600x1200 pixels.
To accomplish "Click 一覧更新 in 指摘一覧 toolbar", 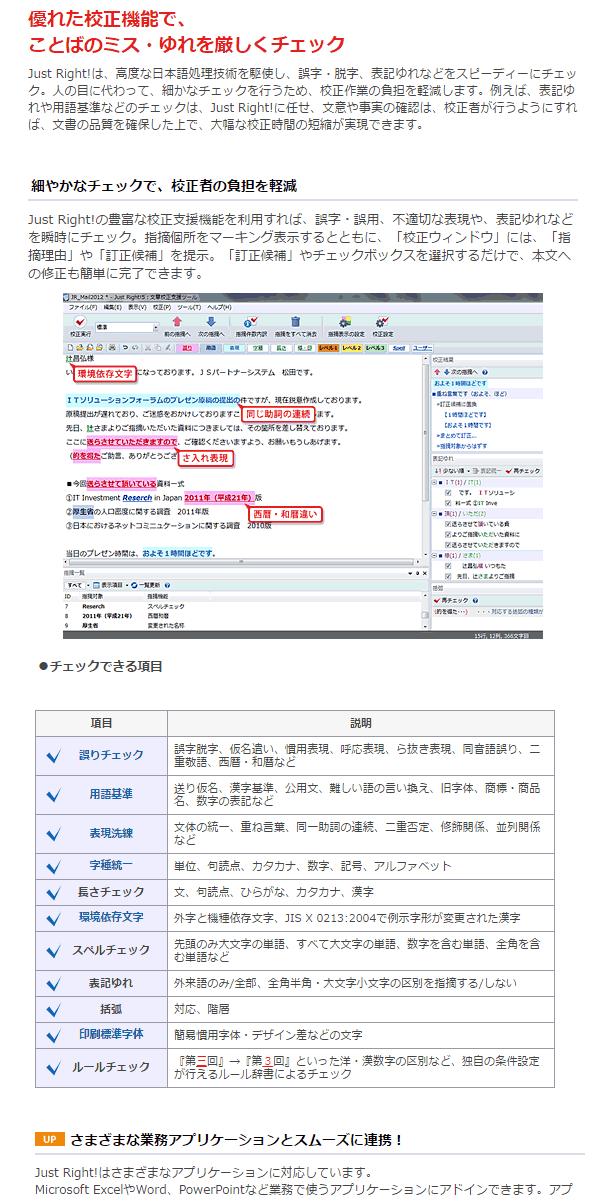I will click(146, 584).
